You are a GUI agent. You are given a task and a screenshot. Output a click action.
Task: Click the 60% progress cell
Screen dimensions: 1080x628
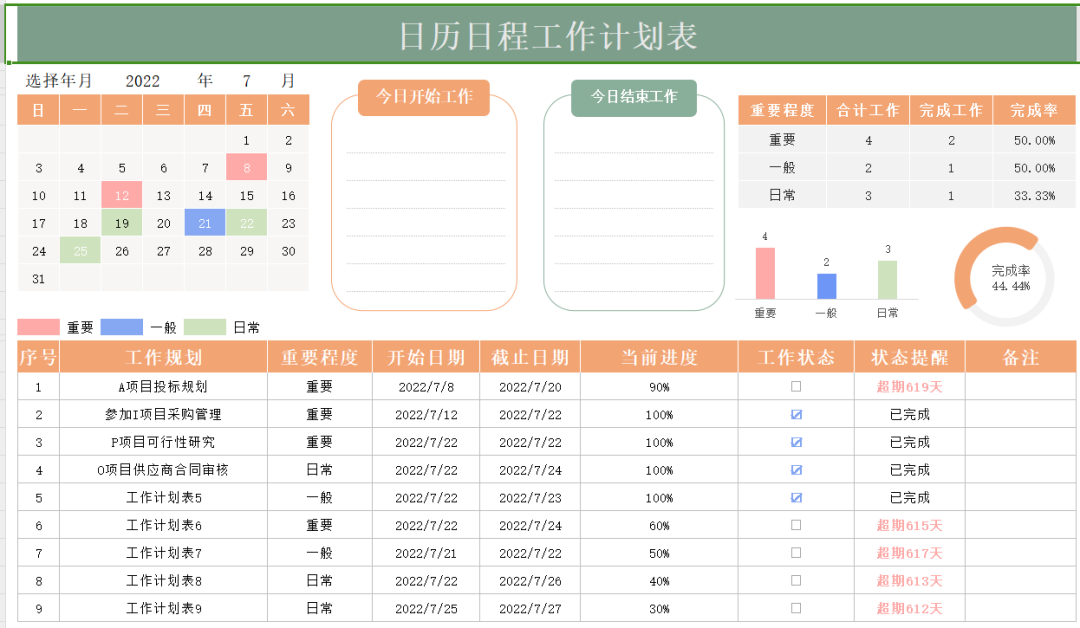(659, 525)
